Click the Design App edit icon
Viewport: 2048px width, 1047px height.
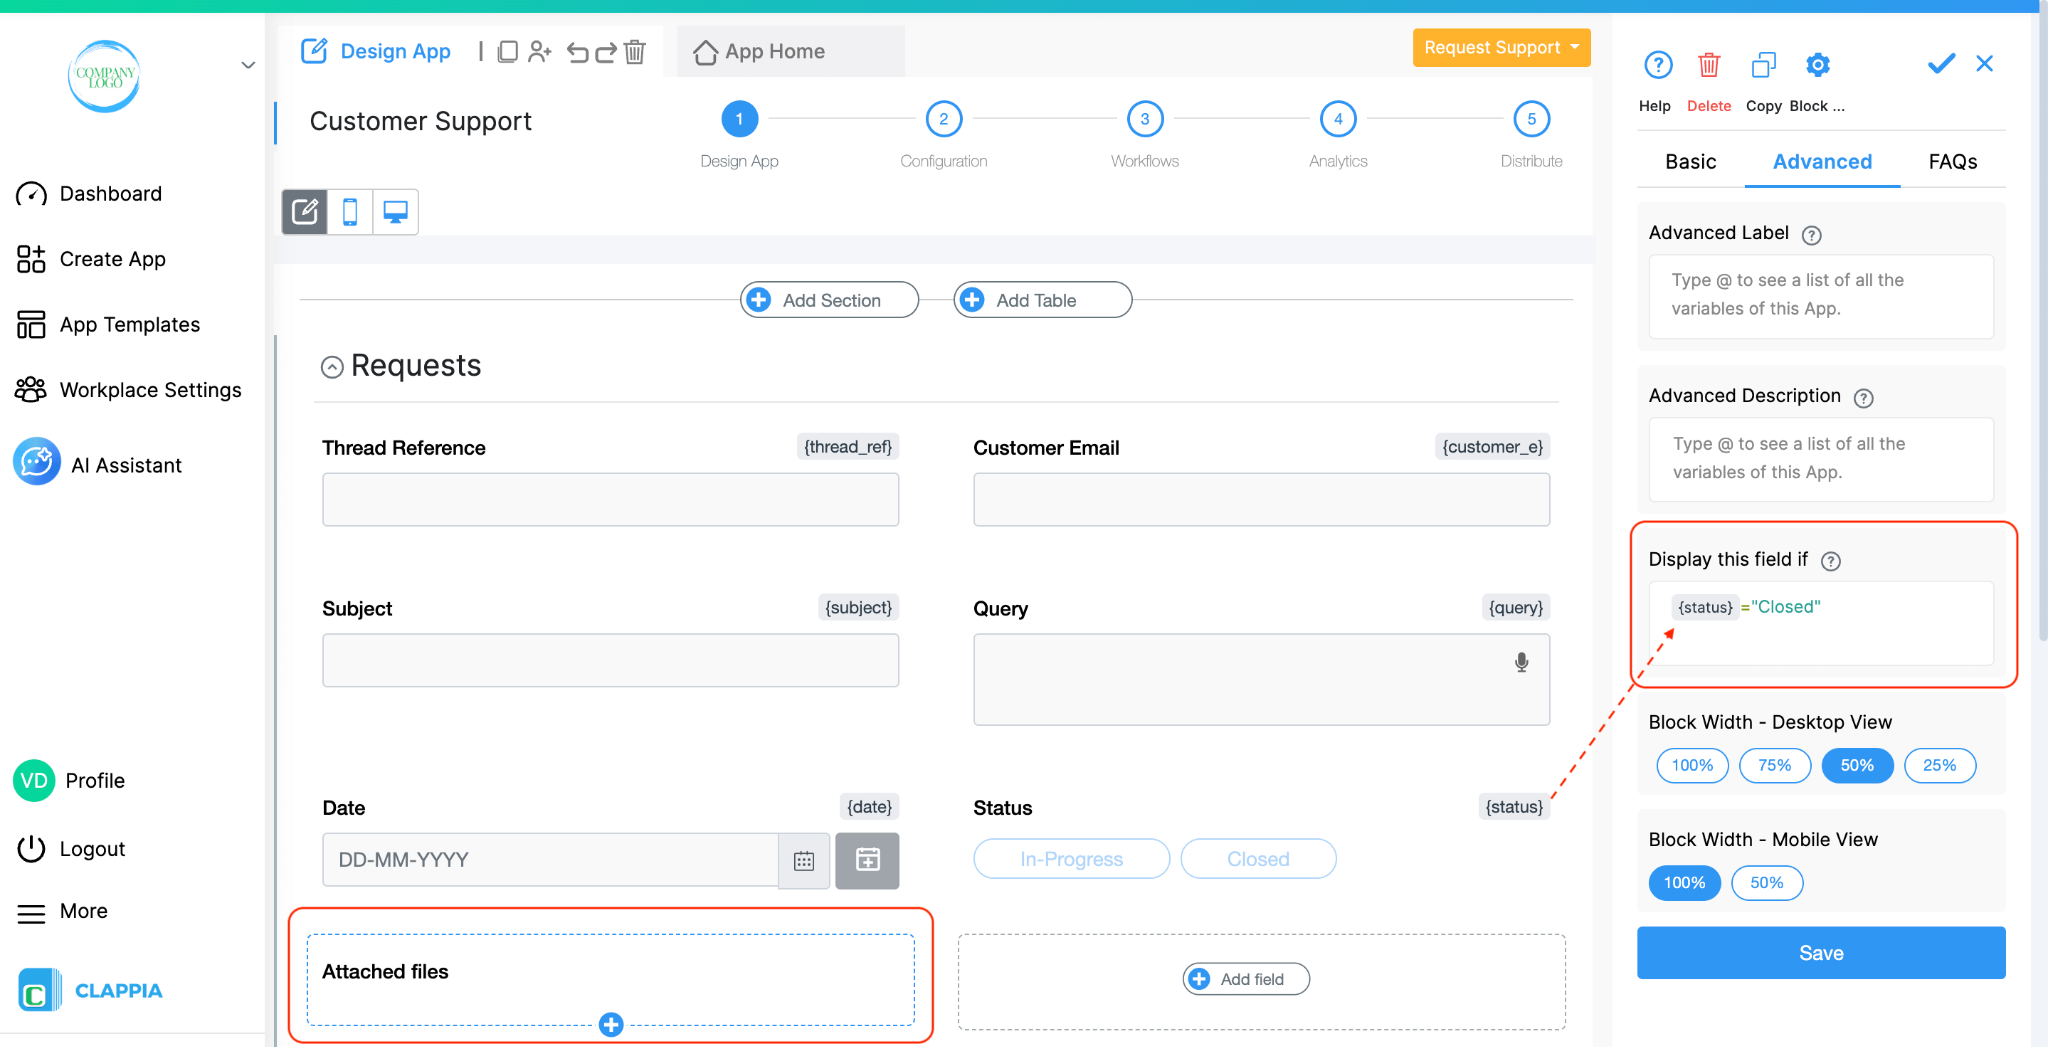click(314, 51)
